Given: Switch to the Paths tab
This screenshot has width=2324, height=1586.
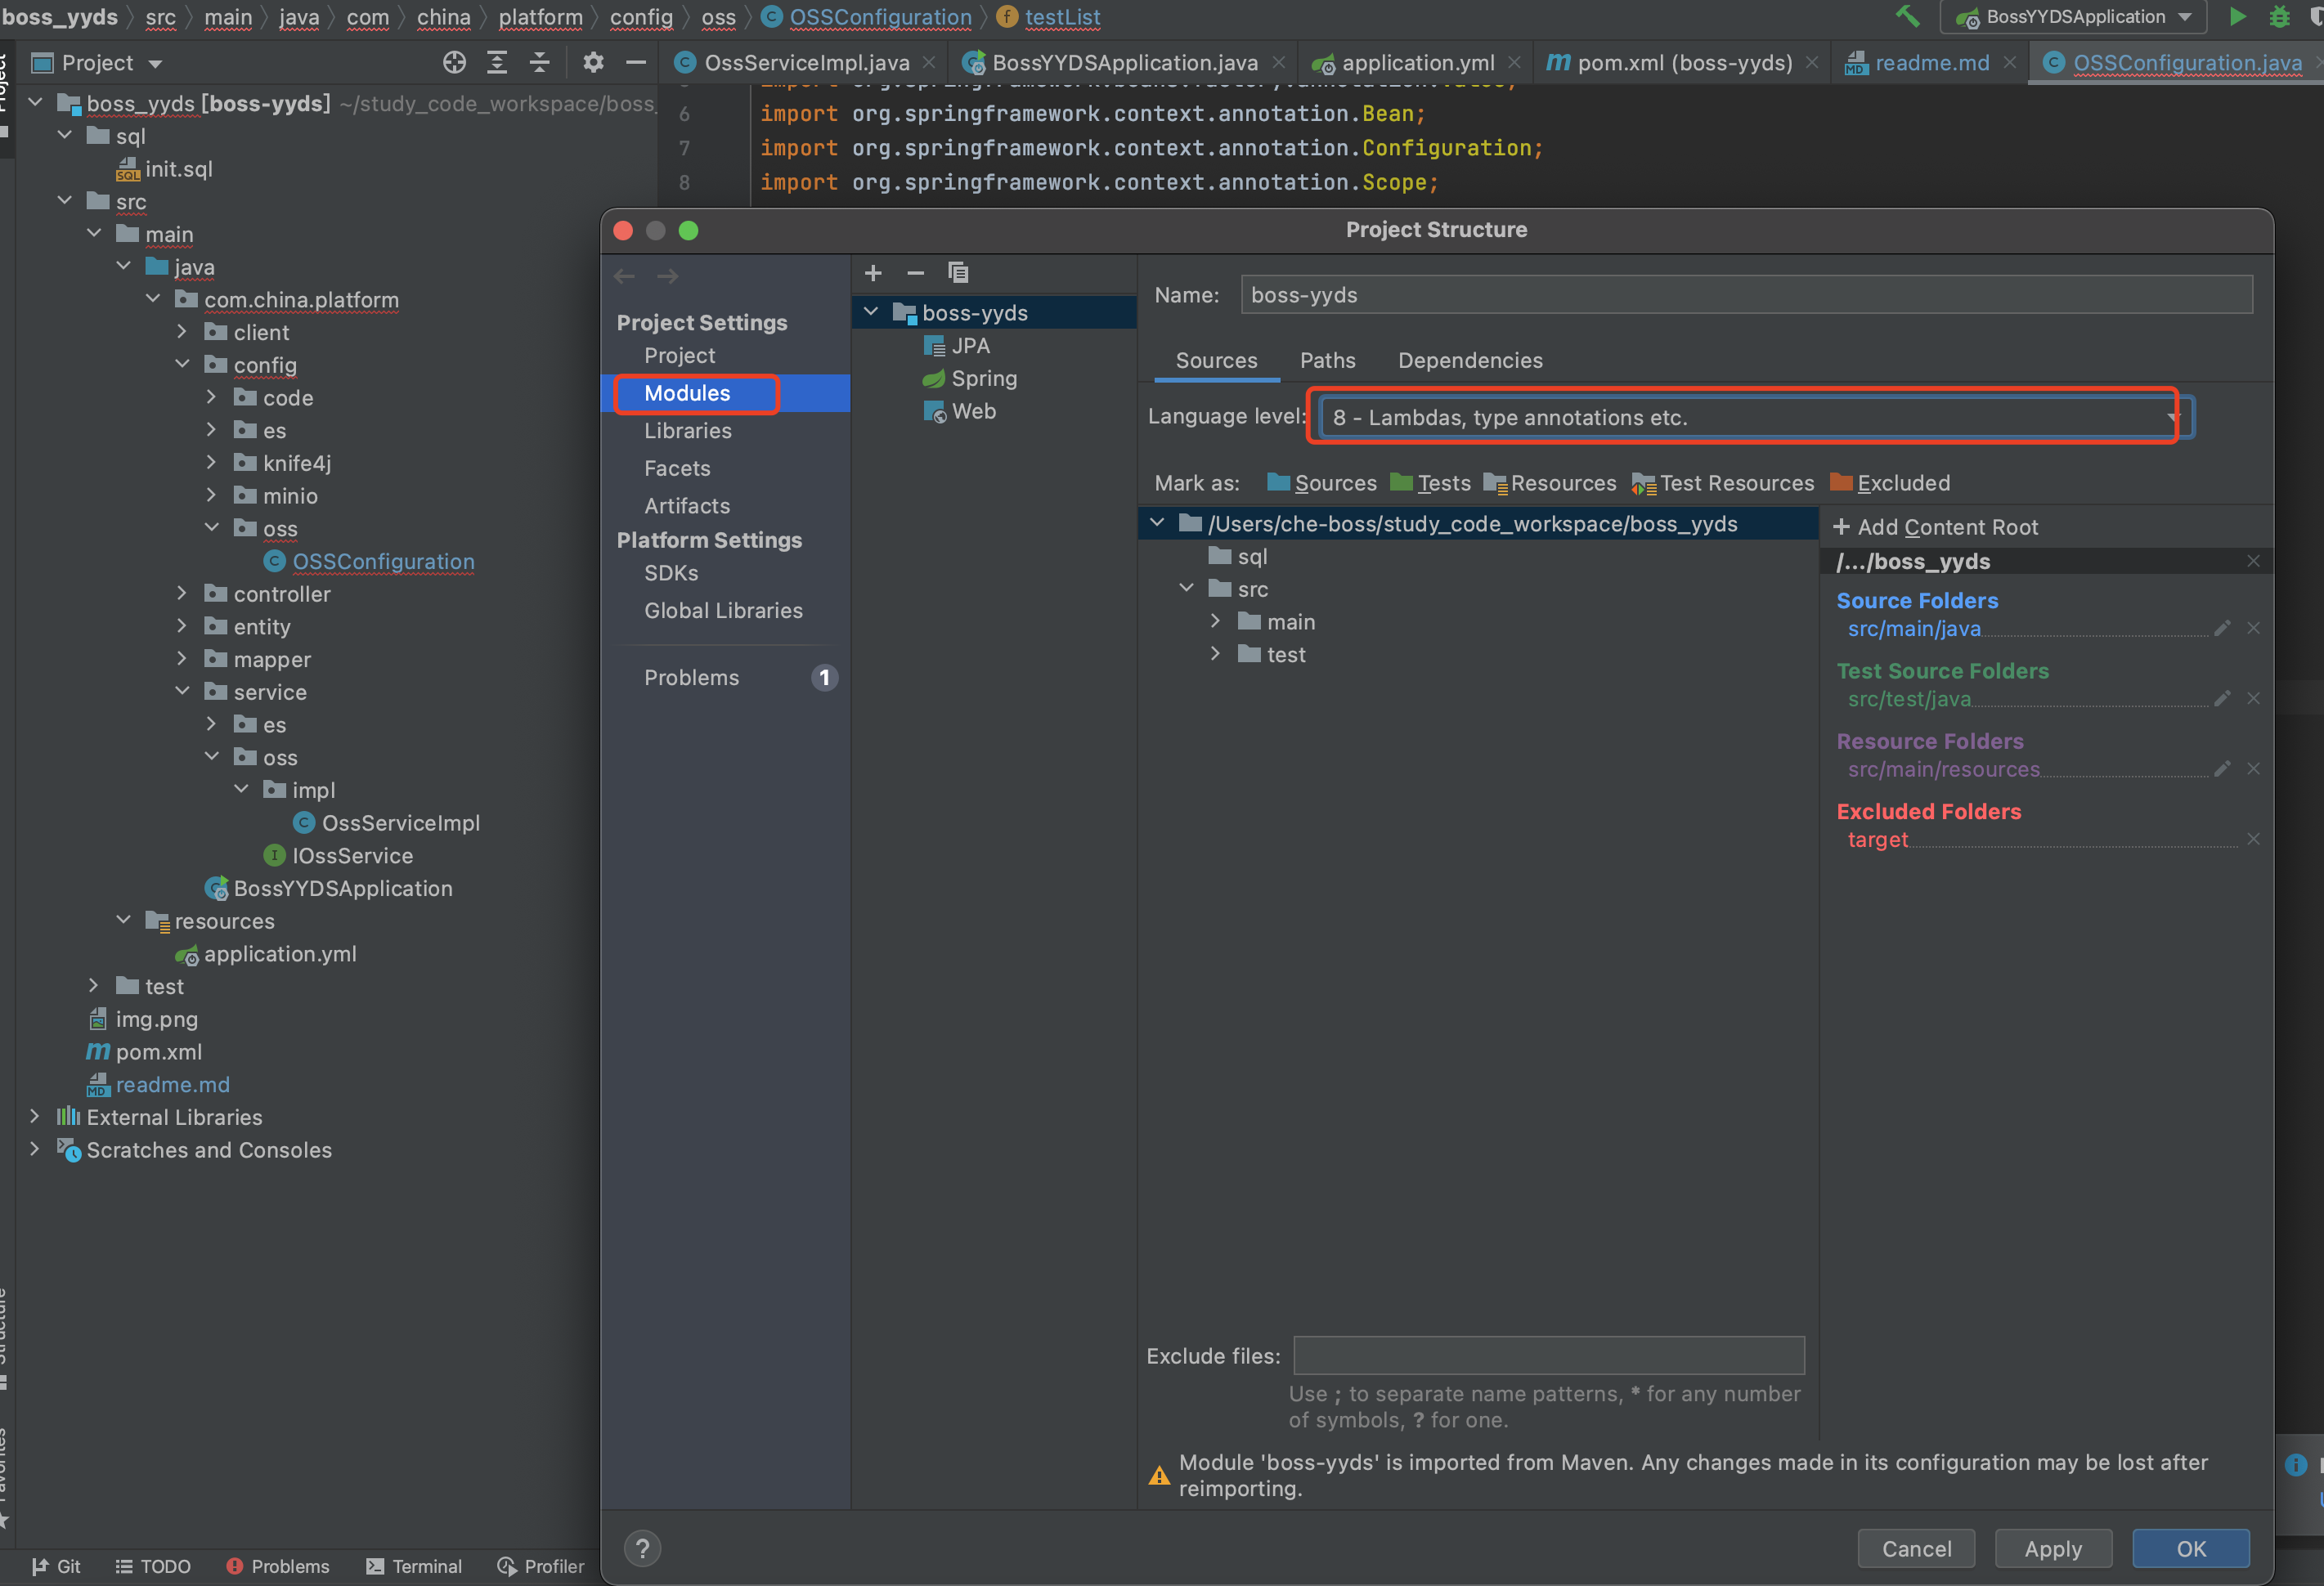Looking at the screenshot, I should (1327, 360).
